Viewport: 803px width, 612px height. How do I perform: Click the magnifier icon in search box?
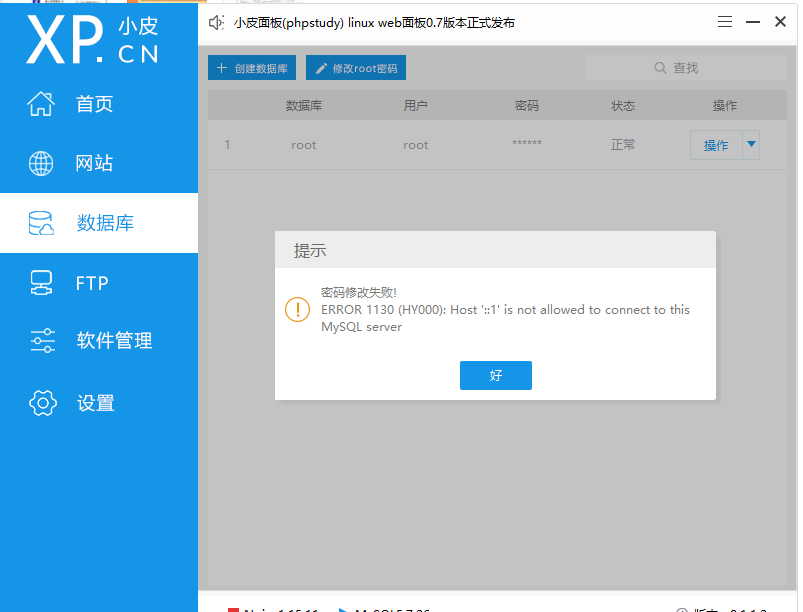[x=660, y=67]
